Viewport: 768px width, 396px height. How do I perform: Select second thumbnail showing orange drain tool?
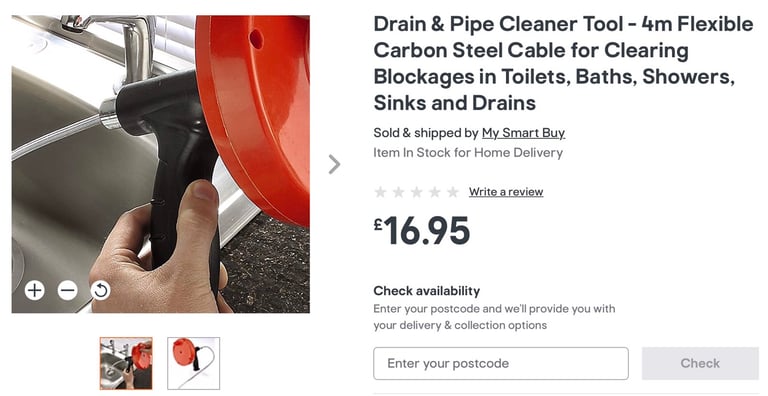pyautogui.click(x=193, y=363)
